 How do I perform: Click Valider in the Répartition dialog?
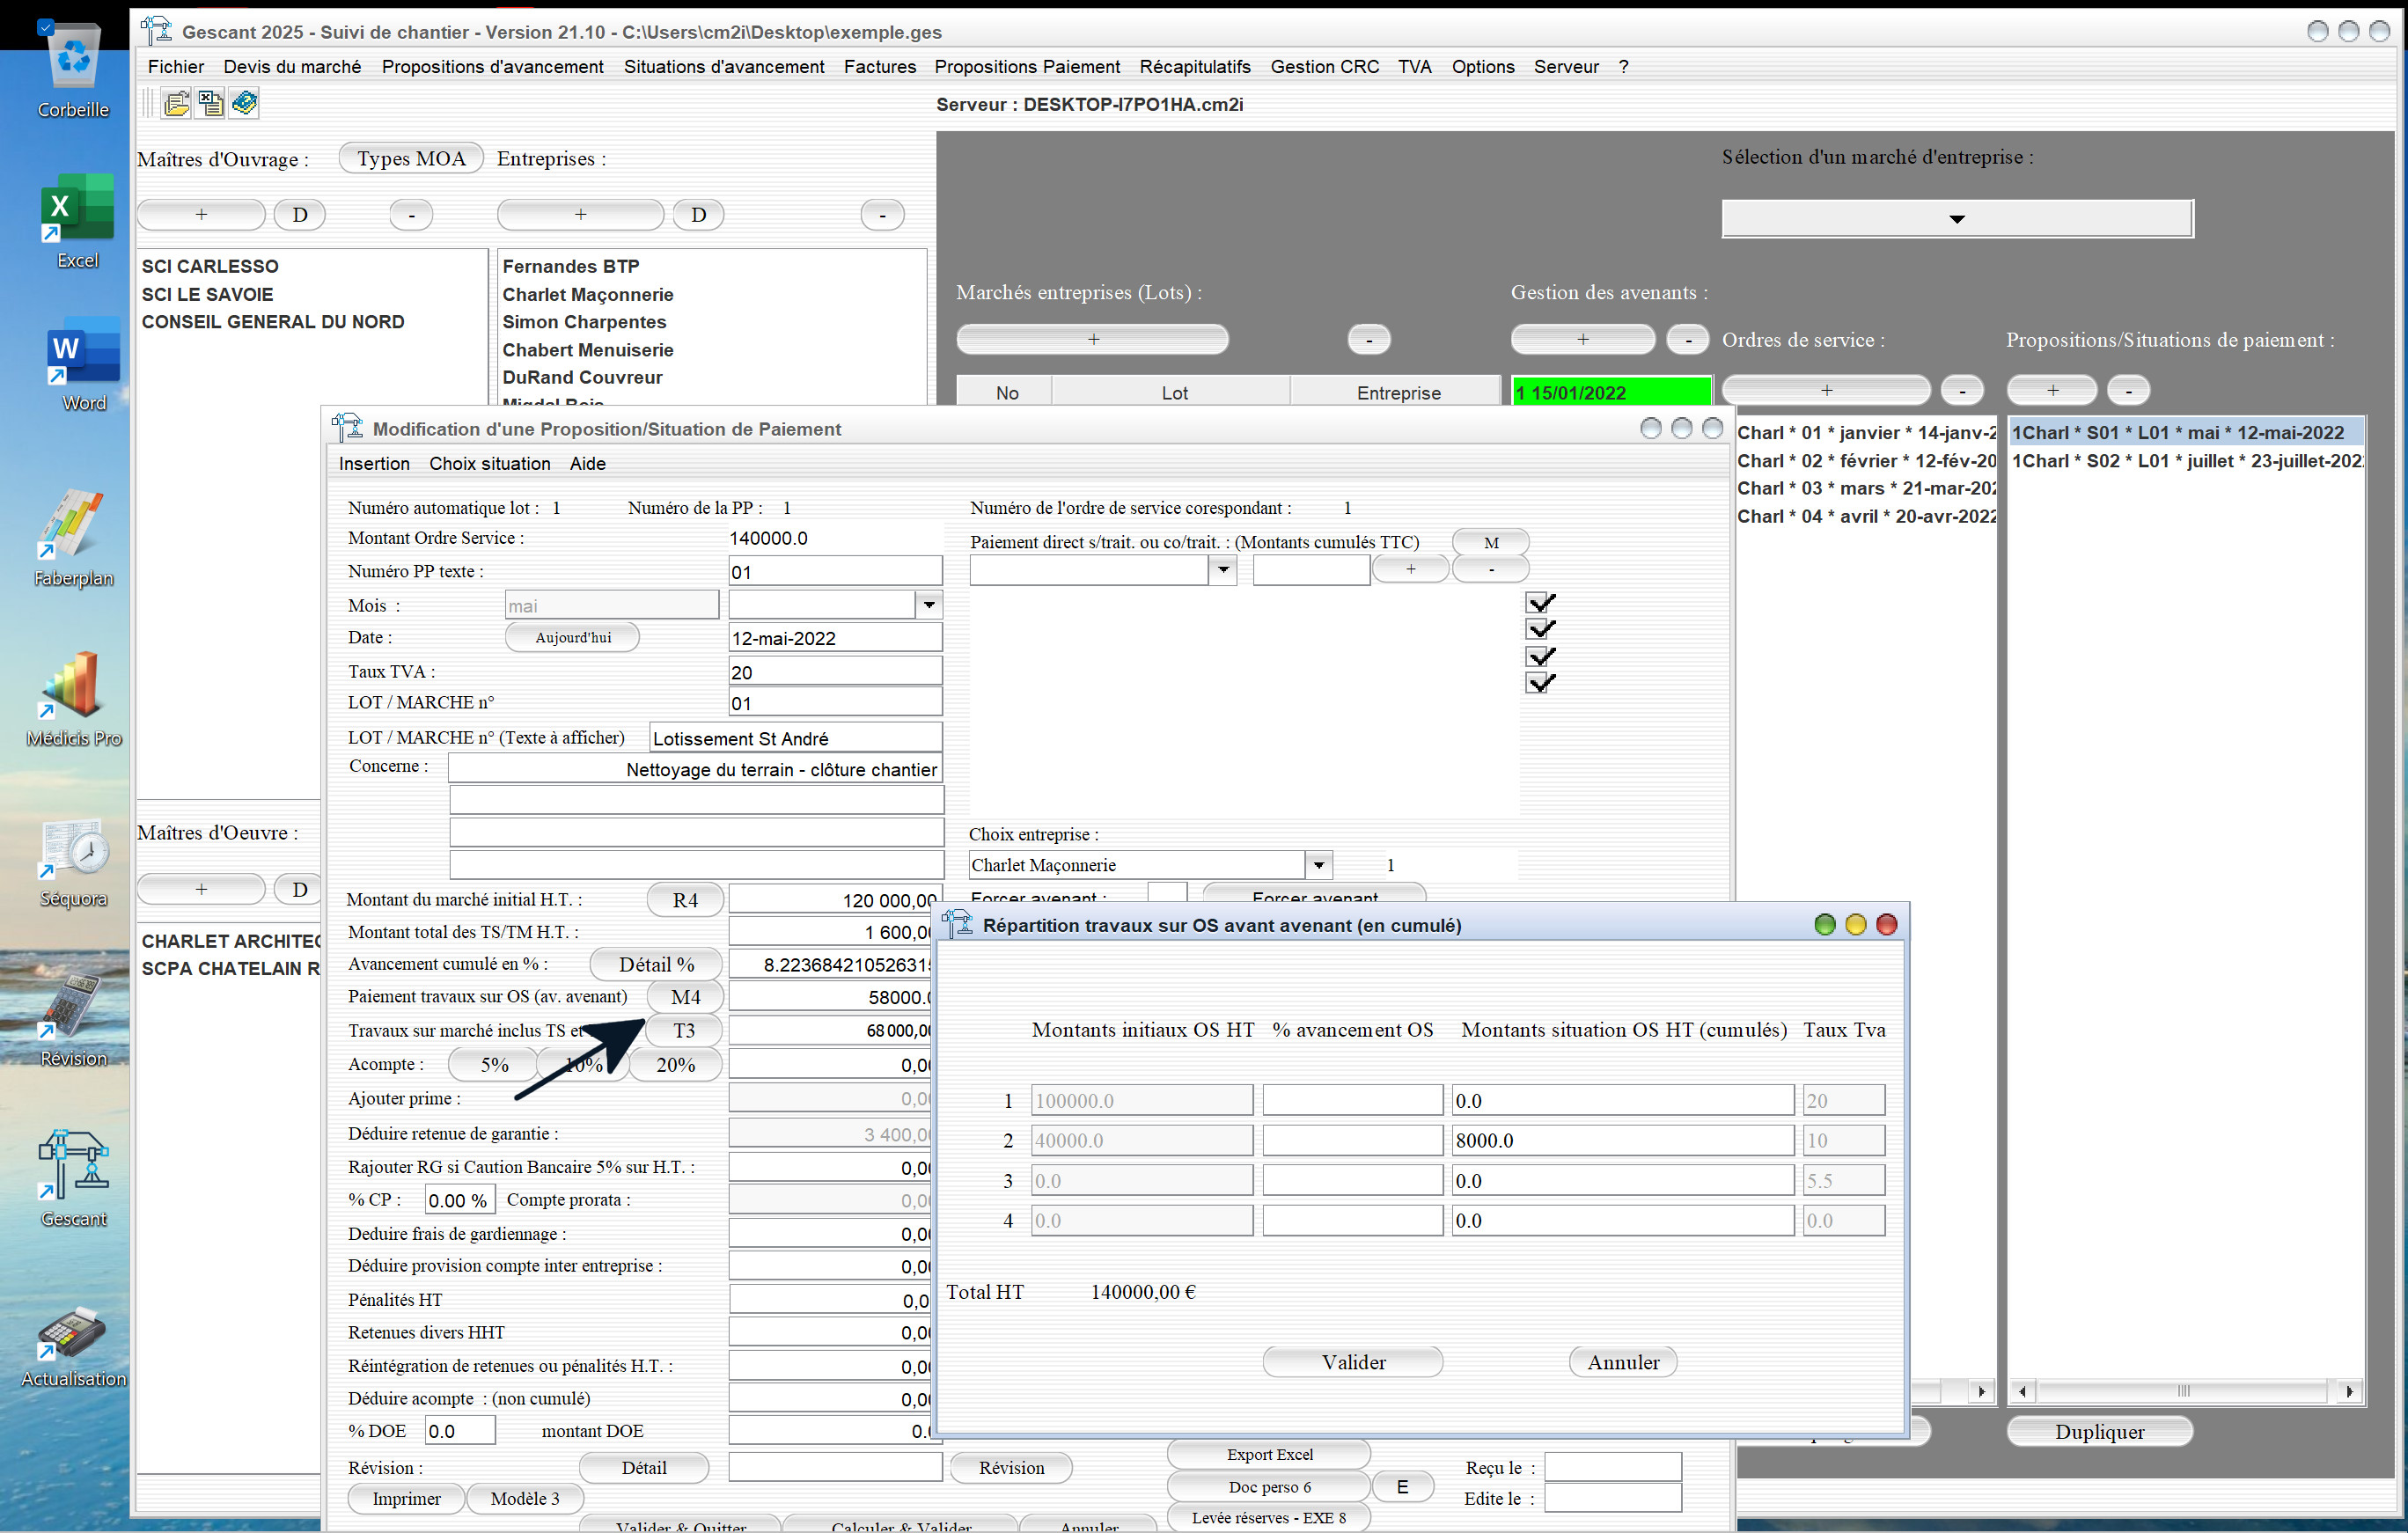coord(1353,1362)
